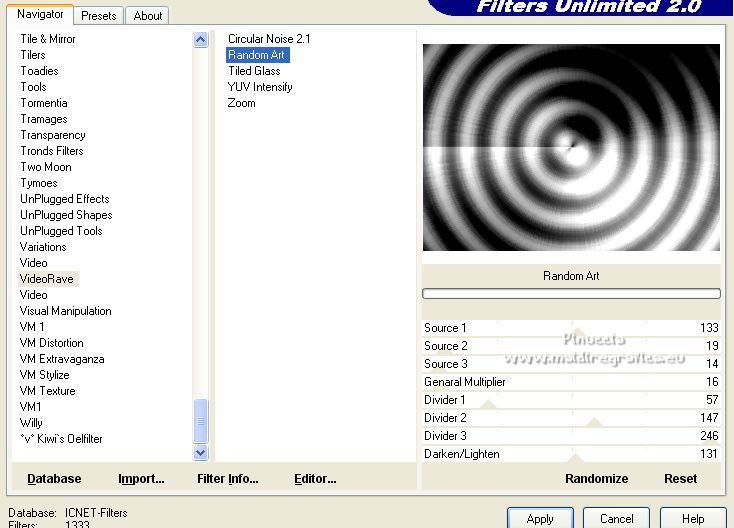Choose the Tiled Glass filter
Screen dimensions: 734x528
pyautogui.click(x=254, y=71)
